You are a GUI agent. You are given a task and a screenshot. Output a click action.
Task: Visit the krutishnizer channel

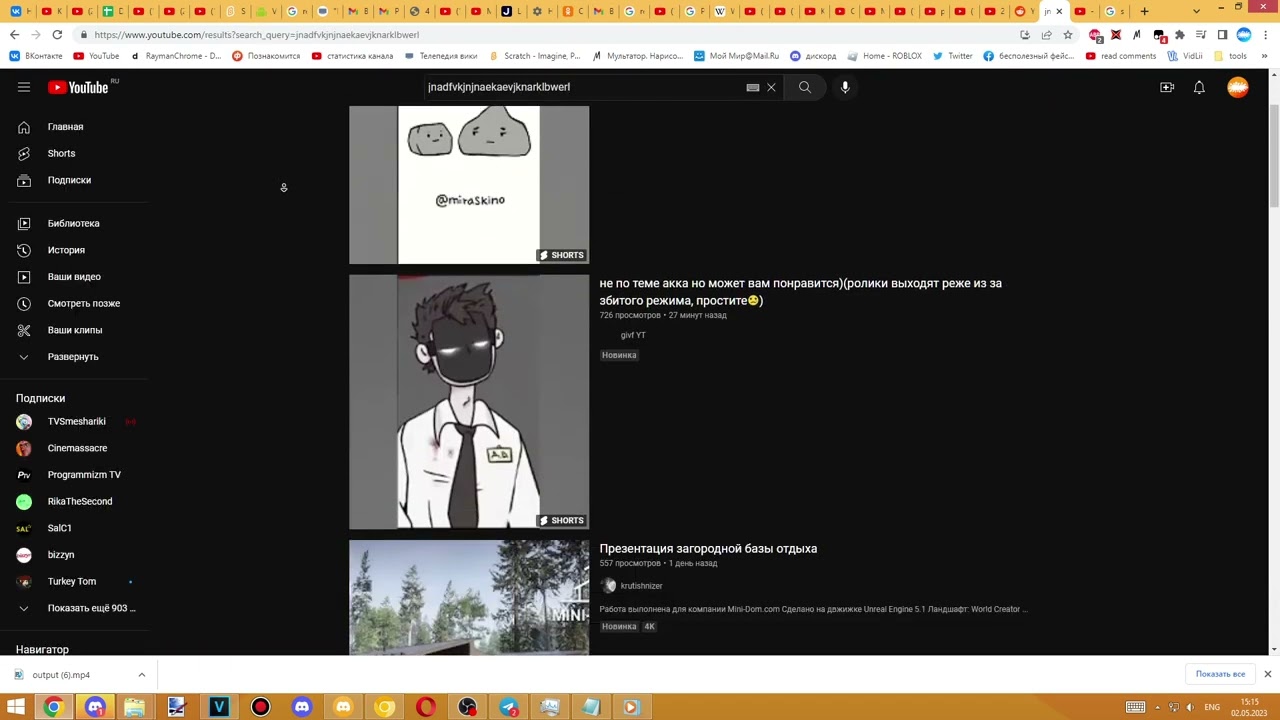pos(641,586)
